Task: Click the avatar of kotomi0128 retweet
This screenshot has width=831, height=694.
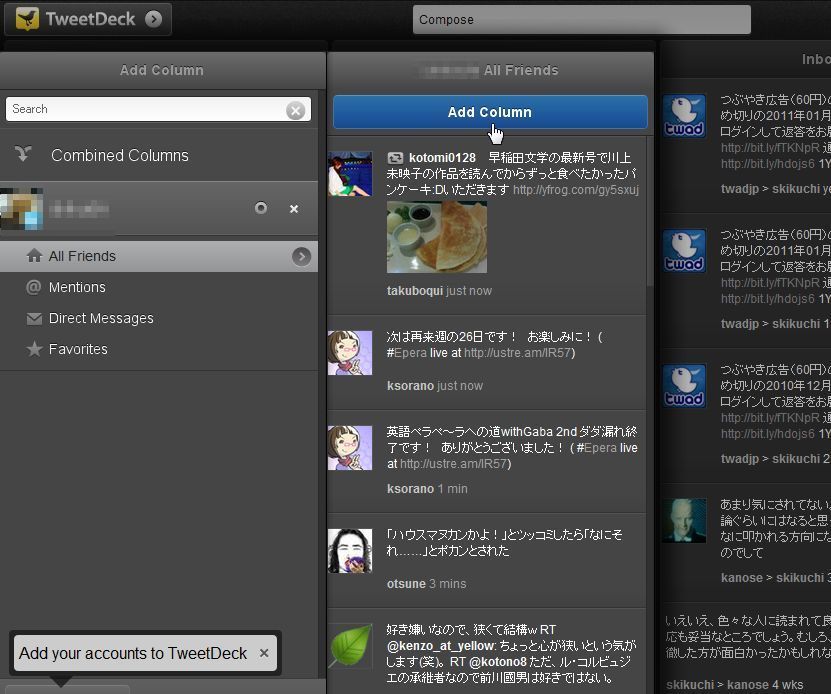Action: [350, 174]
